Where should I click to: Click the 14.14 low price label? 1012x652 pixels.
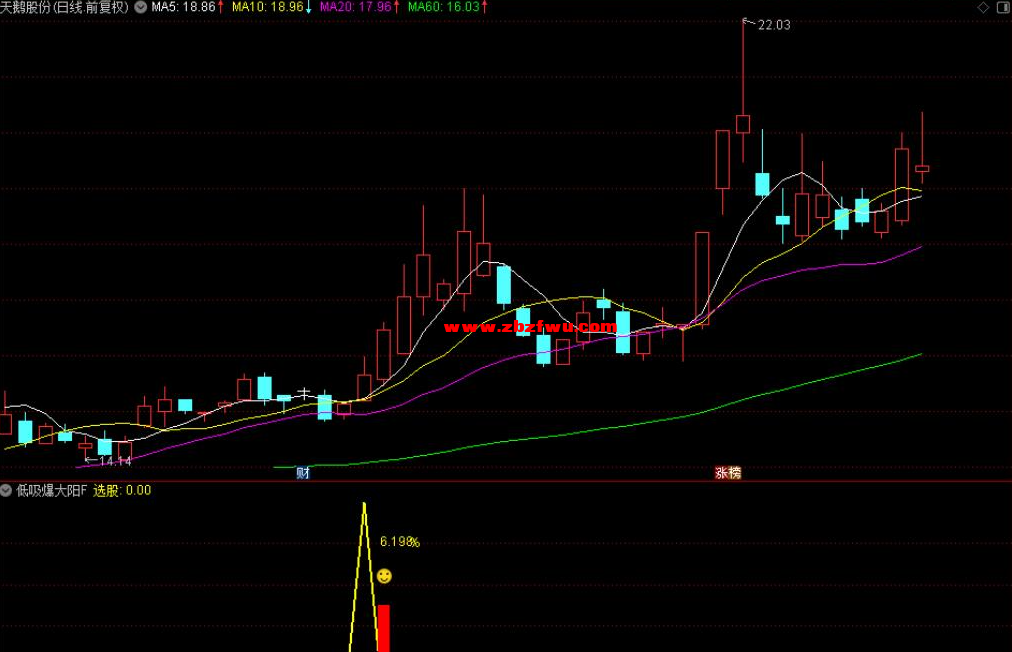116,461
